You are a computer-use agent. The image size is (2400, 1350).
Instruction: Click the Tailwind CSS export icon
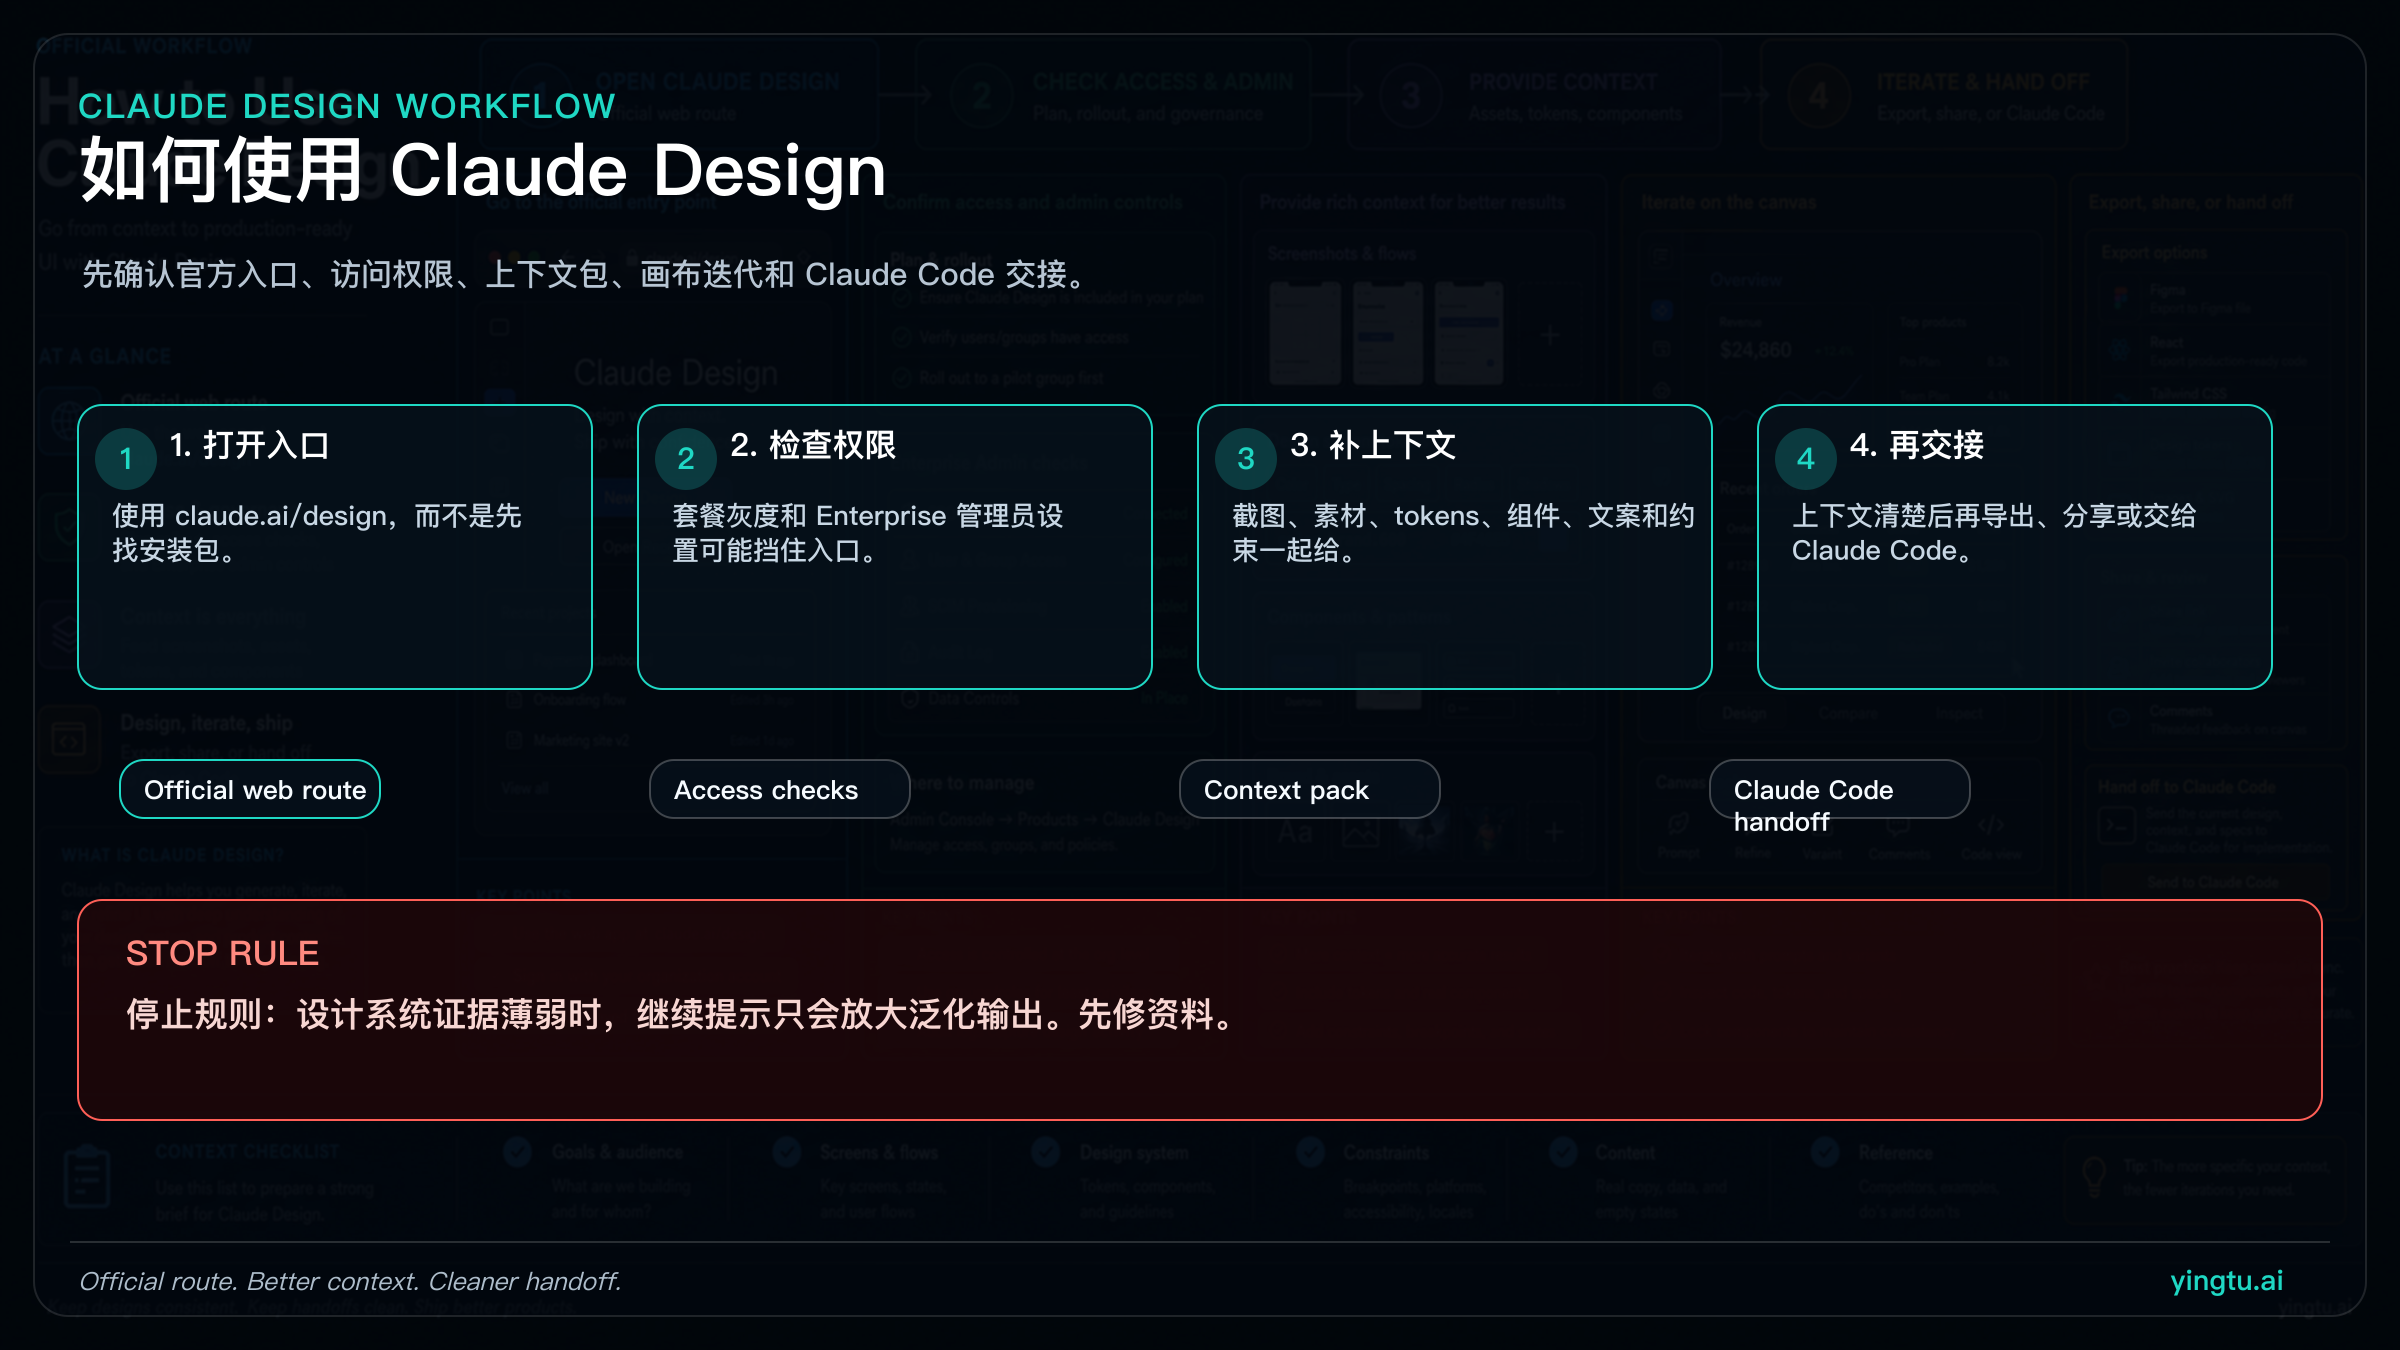2121,396
